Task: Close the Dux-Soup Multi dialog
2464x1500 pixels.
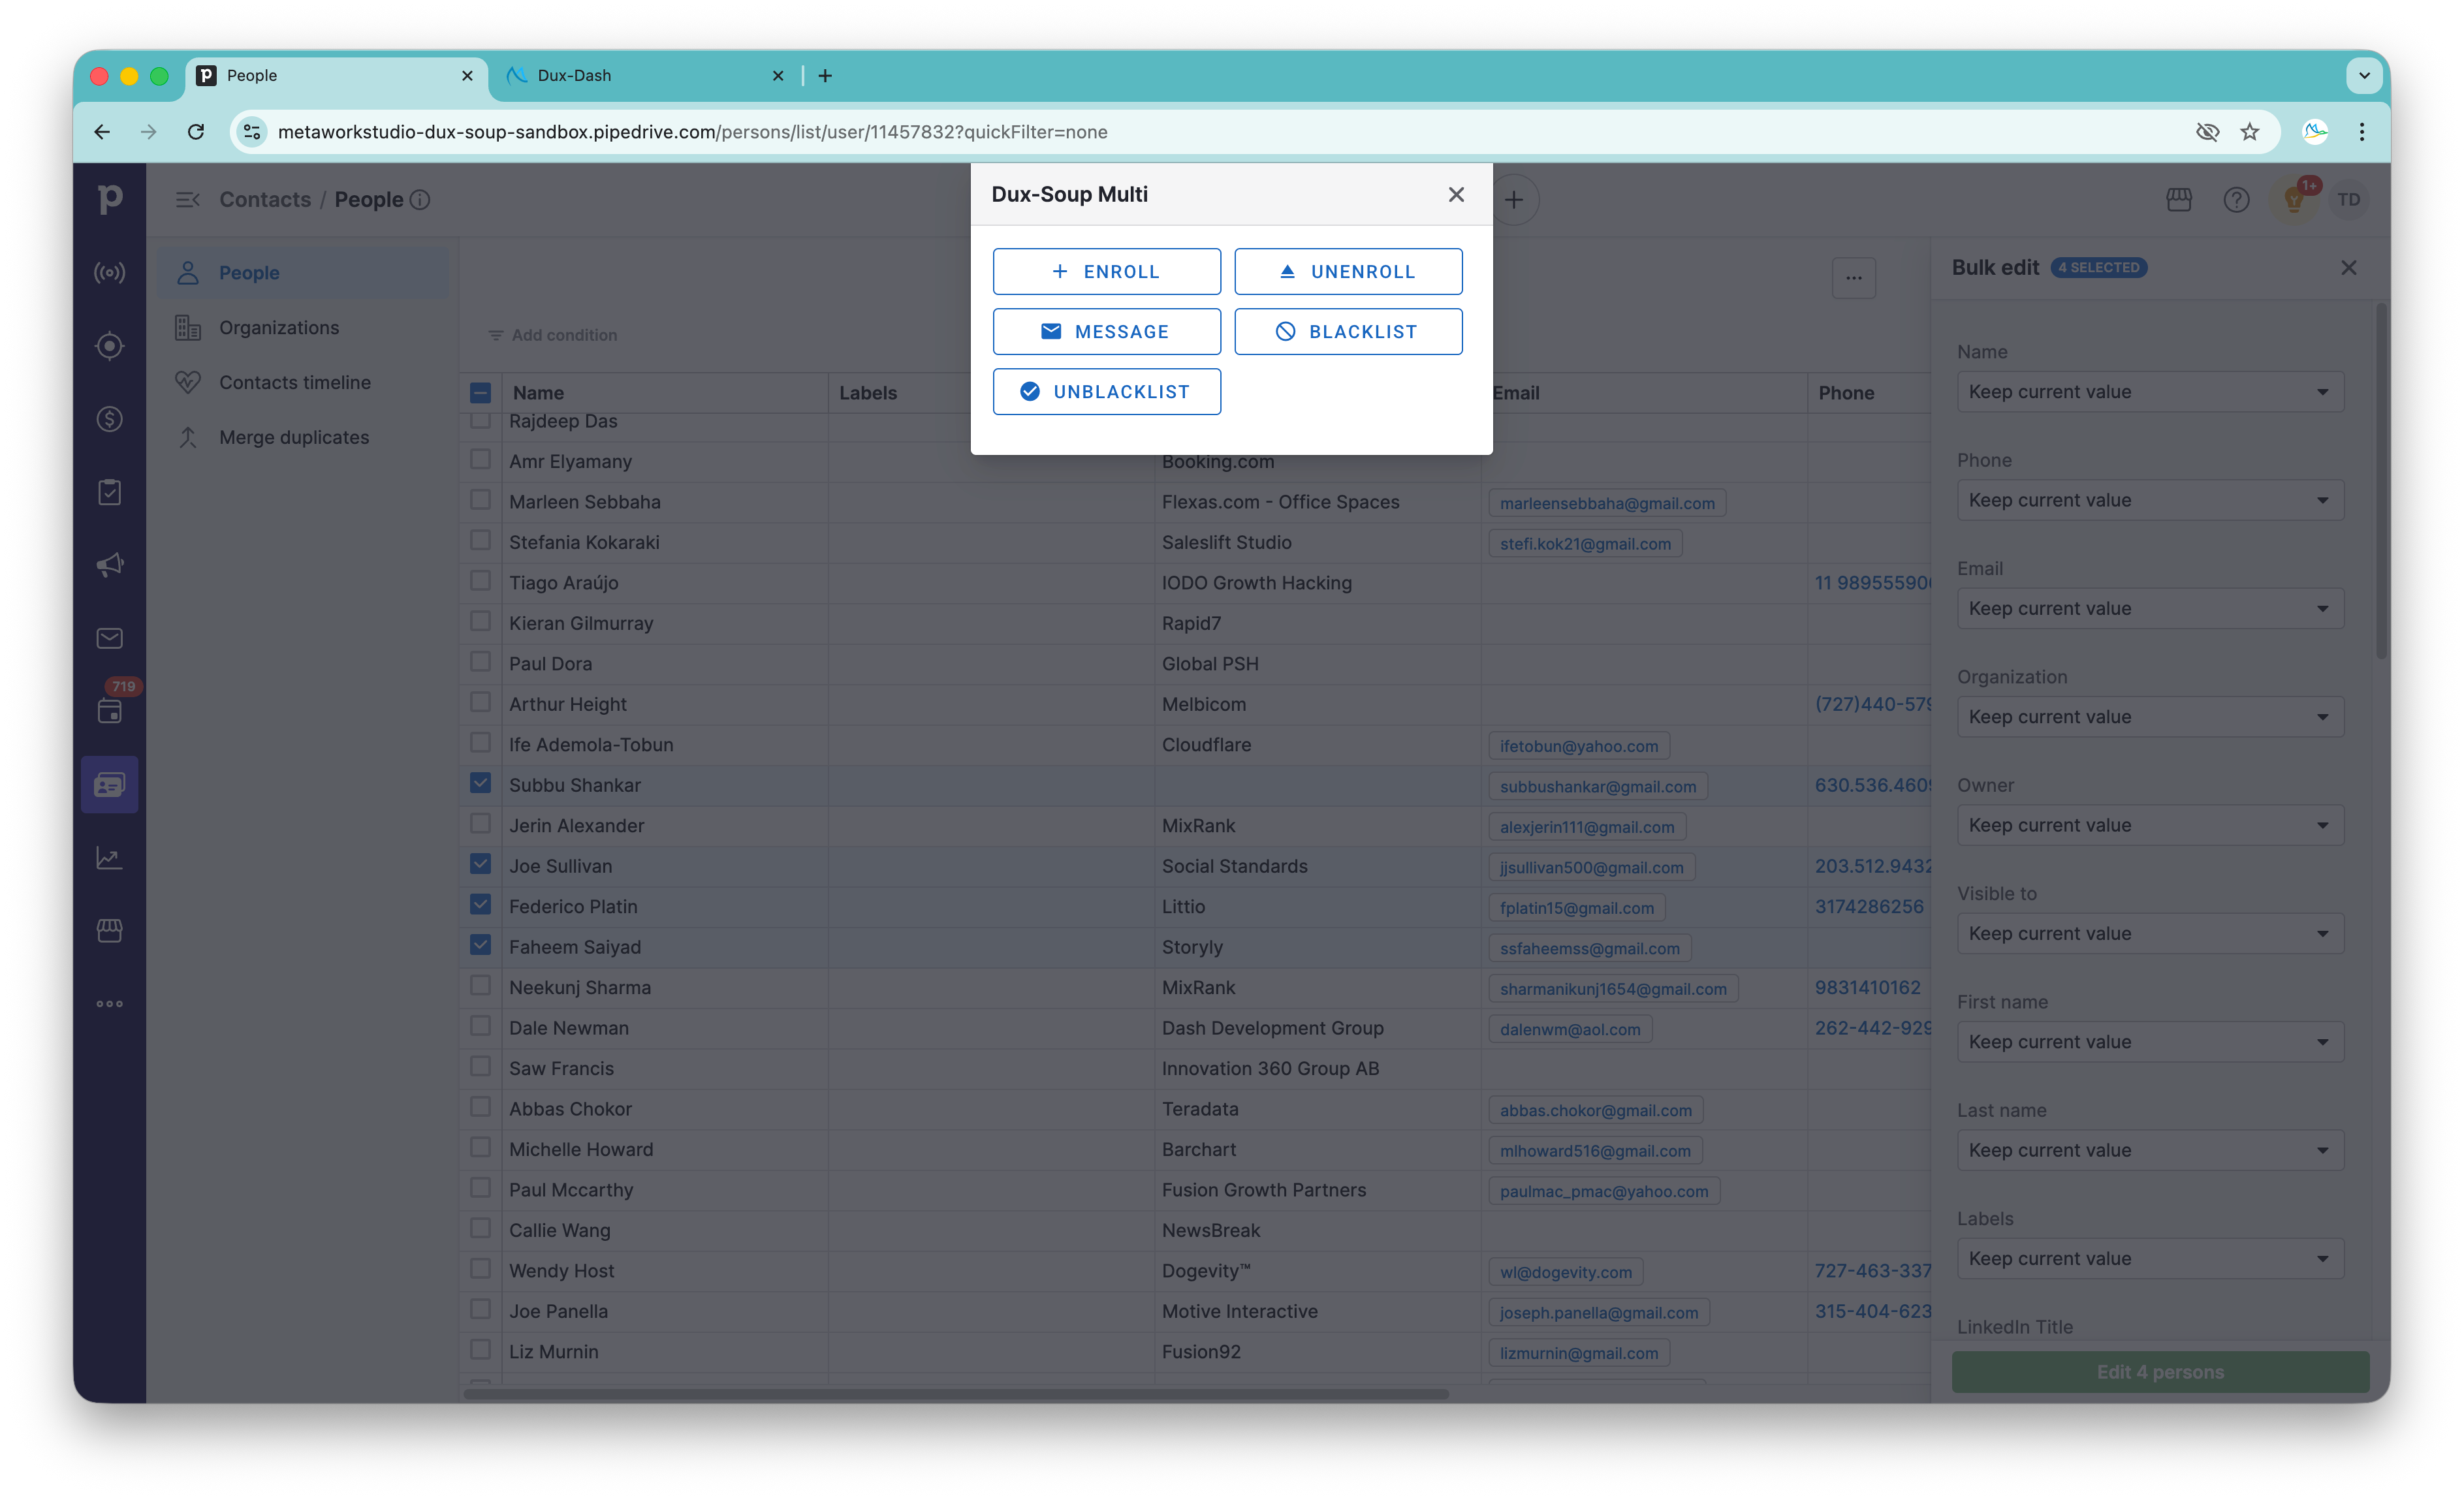Action: (1456, 195)
